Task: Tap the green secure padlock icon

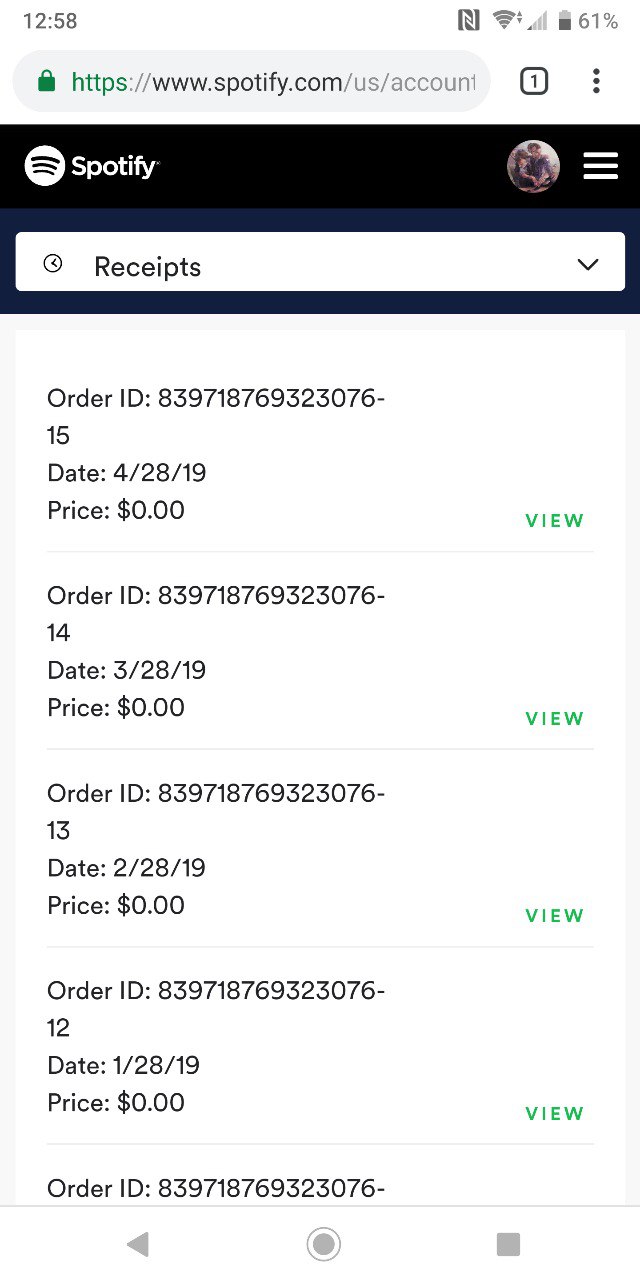Action: [46, 81]
